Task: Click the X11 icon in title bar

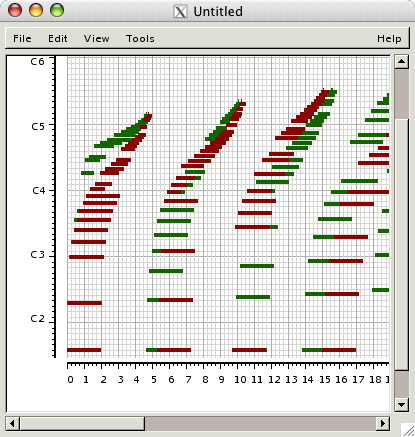Action: pos(180,12)
